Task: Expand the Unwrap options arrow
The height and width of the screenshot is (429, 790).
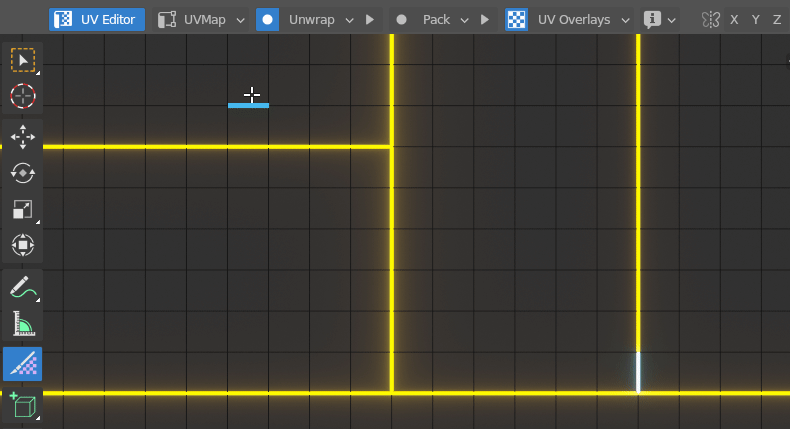Action: point(349,20)
